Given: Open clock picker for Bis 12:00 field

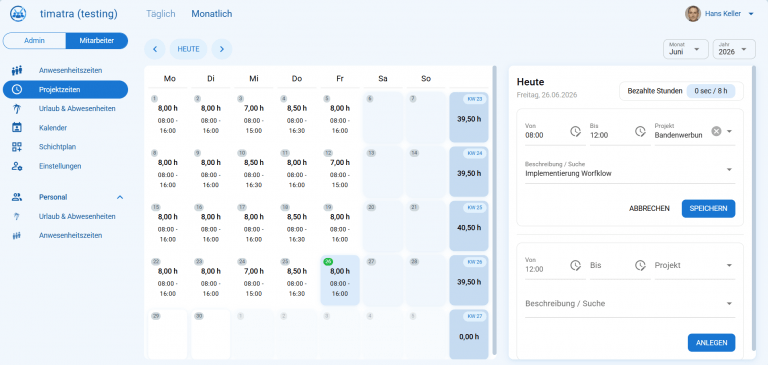Looking at the screenshot, I should (x=640, y=131).
